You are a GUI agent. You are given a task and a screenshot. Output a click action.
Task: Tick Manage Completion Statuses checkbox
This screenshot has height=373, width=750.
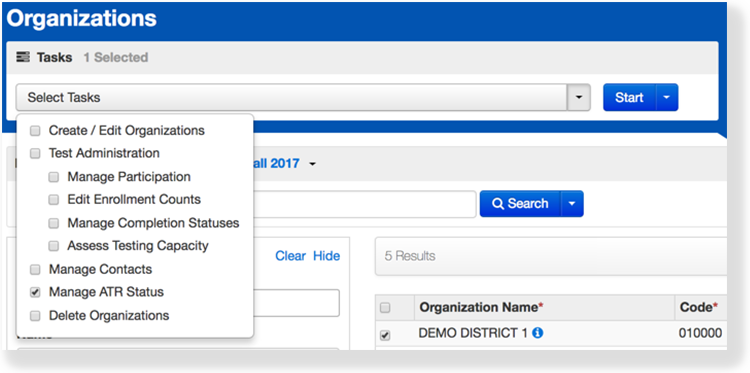coord(54,223)
